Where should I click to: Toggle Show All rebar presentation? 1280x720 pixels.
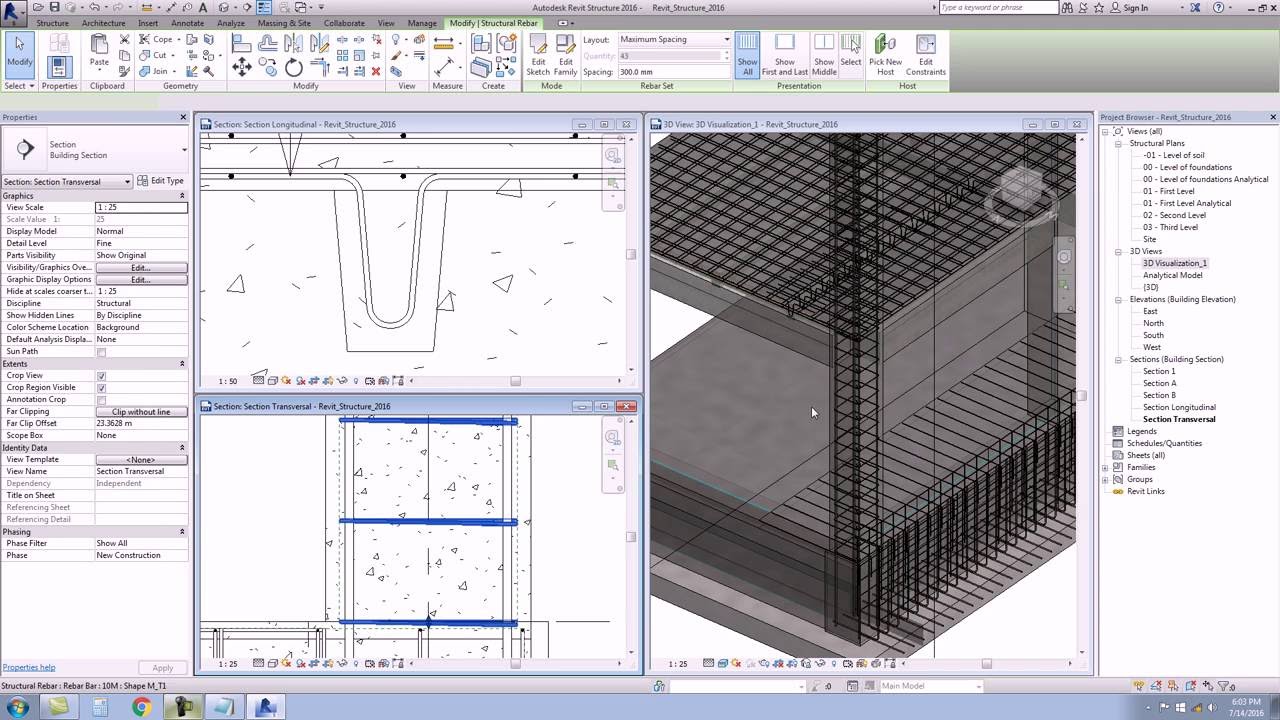click(x=748, y=55)
